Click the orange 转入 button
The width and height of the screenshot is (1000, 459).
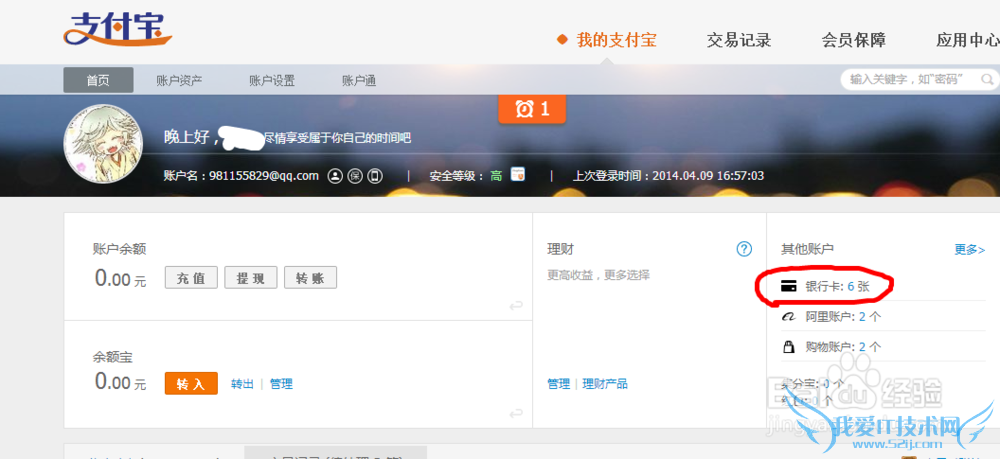click(x=191, y=384)
